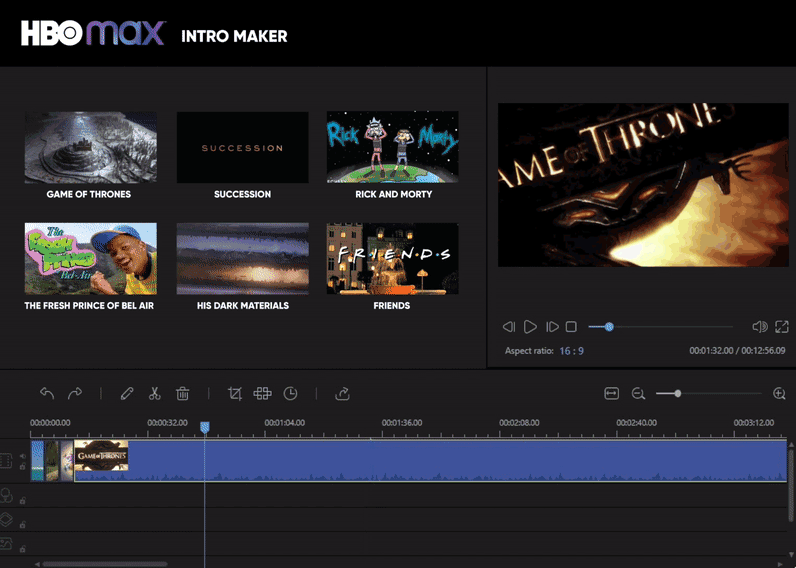
Task: Select the pencil edit tool
Action: tap(127, 393)
